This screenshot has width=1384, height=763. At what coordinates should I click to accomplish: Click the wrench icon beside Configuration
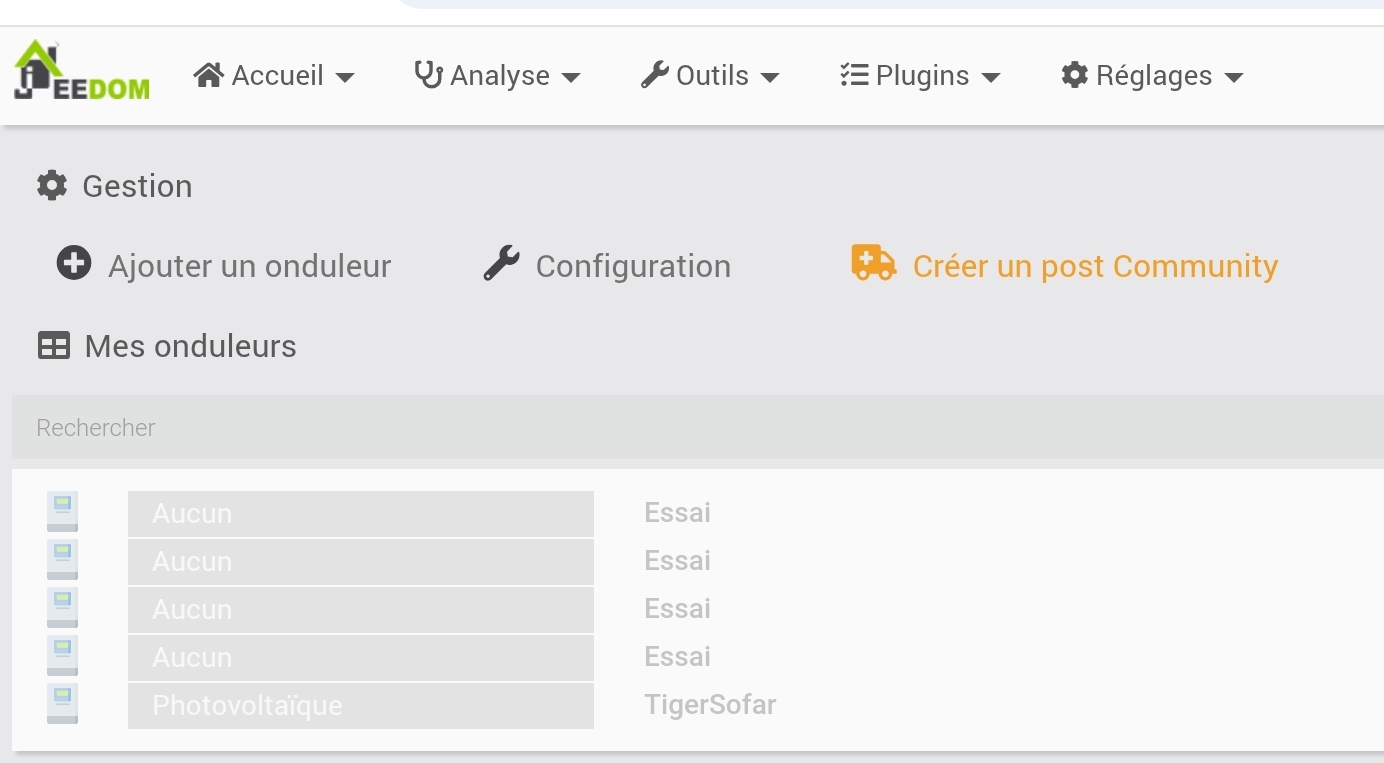[501, 263]
